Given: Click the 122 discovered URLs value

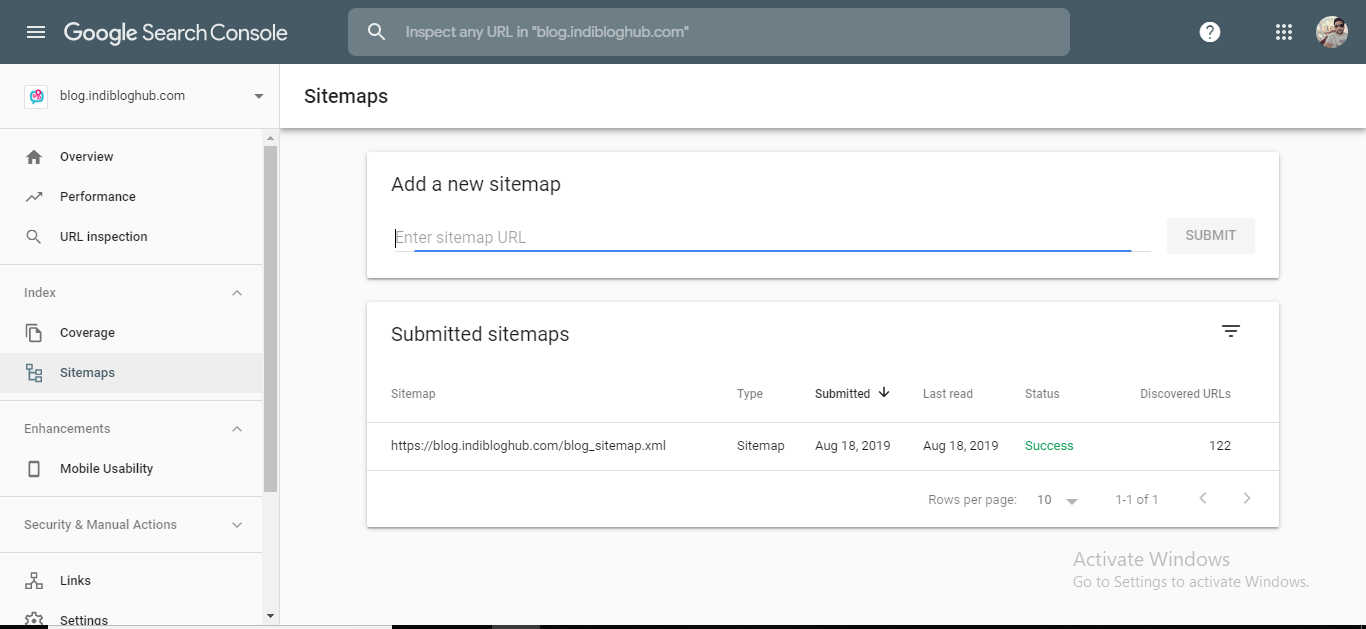Looking at the screenshot, I should click(x=1219, y=446).
